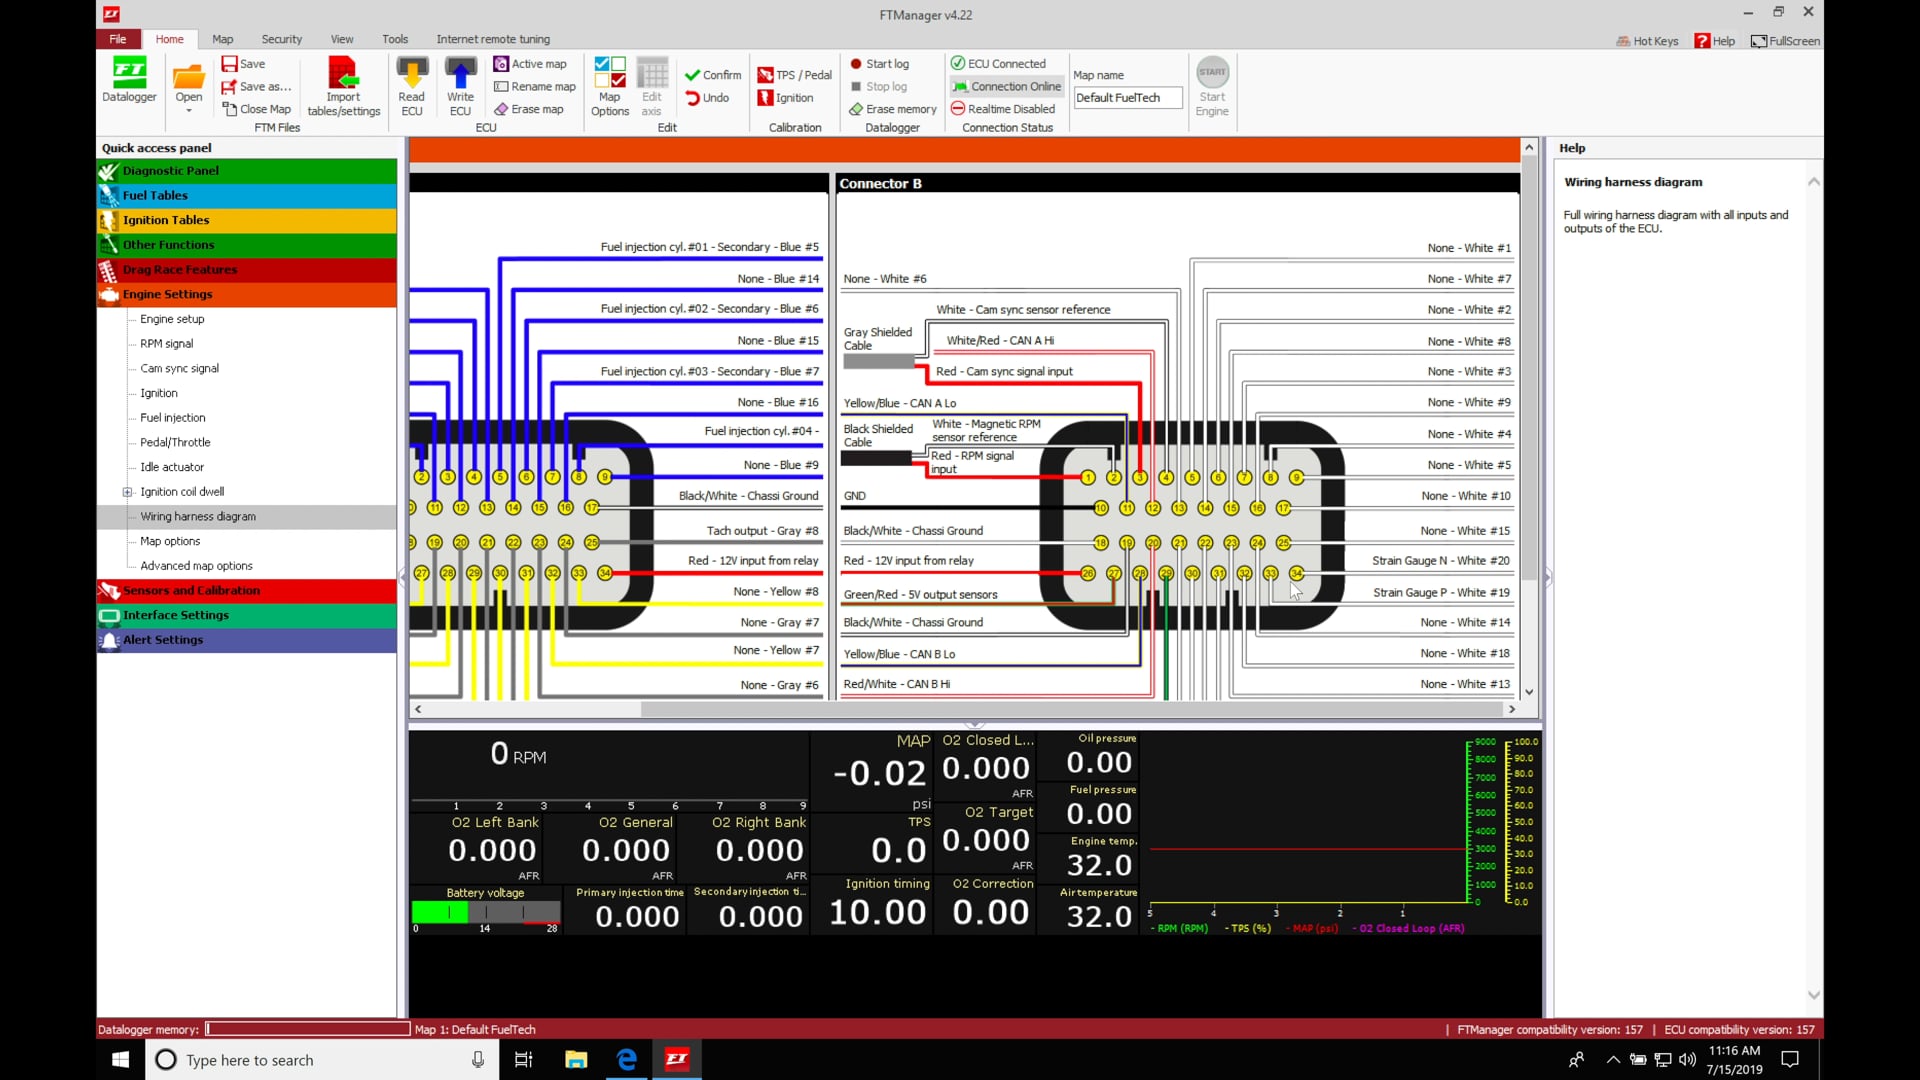This screenshot has height=1080, width=1920.
Task: Click the Erase memory icon
Action: click(x=891, y=109)
